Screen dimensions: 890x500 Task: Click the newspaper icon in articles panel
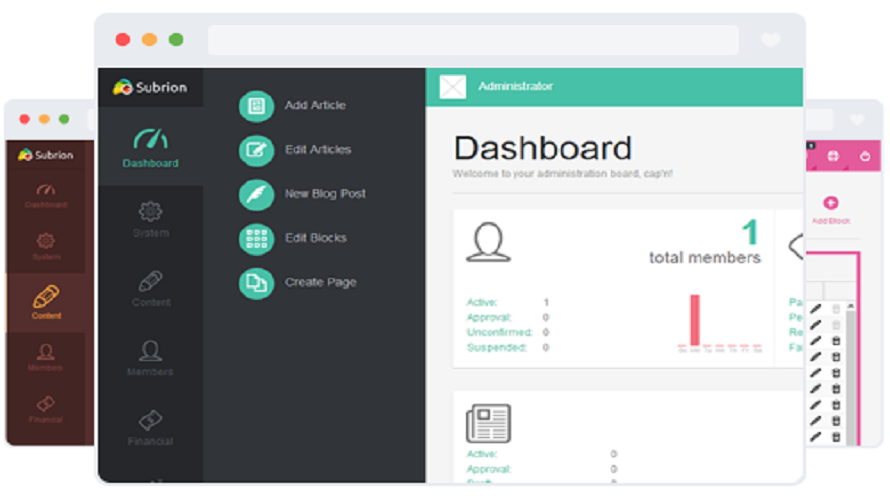488,423
